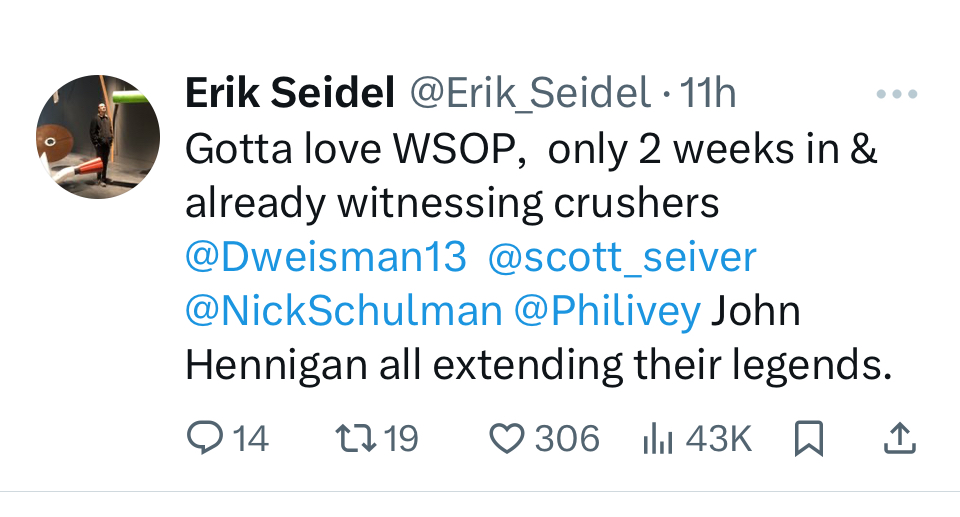960x517 pixels.
Task: Click the repost arrows icon
Action: (352, 438)
